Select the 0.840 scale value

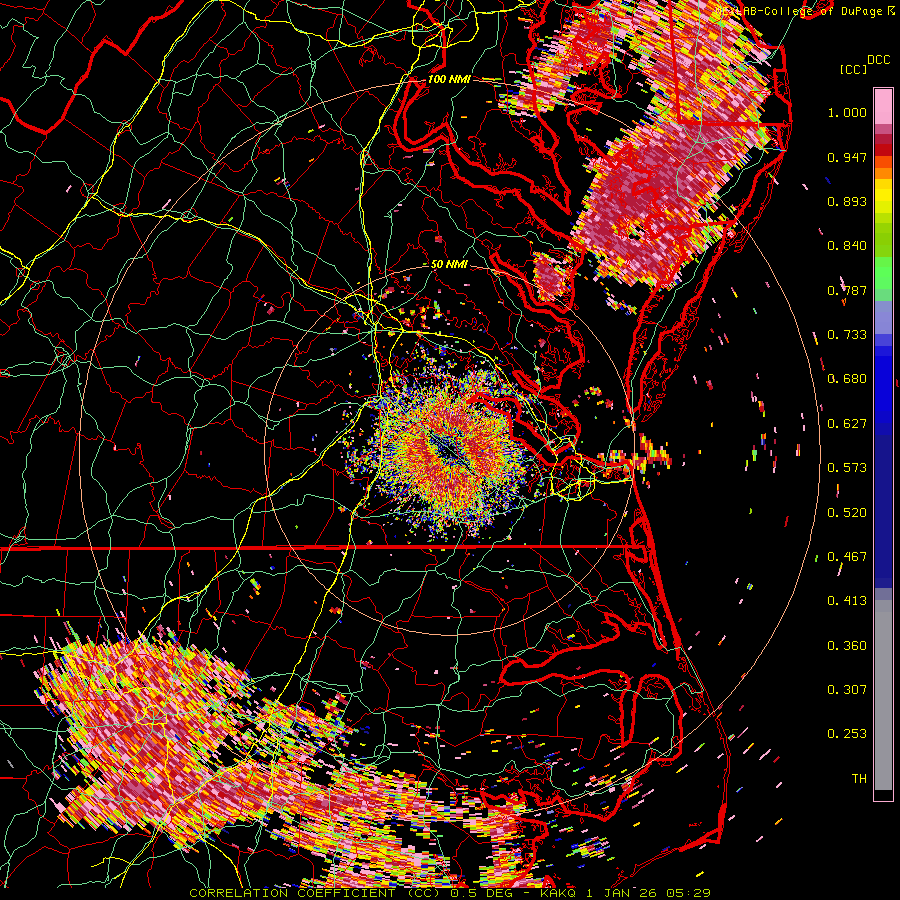(x=847, y=246)
